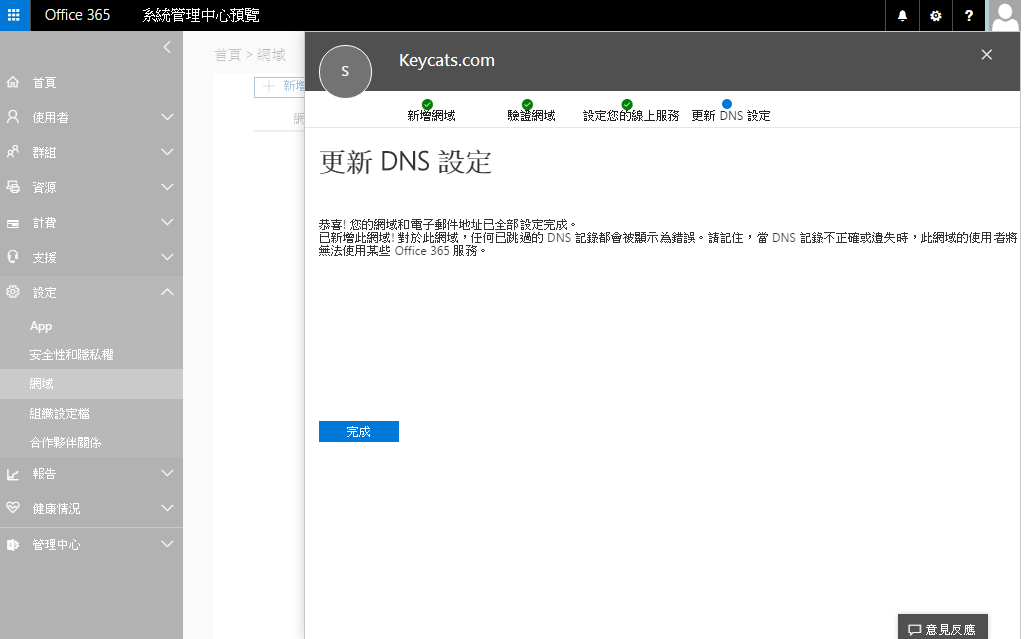Open the Office 365 app launcher grid

[x=14, y=15]
